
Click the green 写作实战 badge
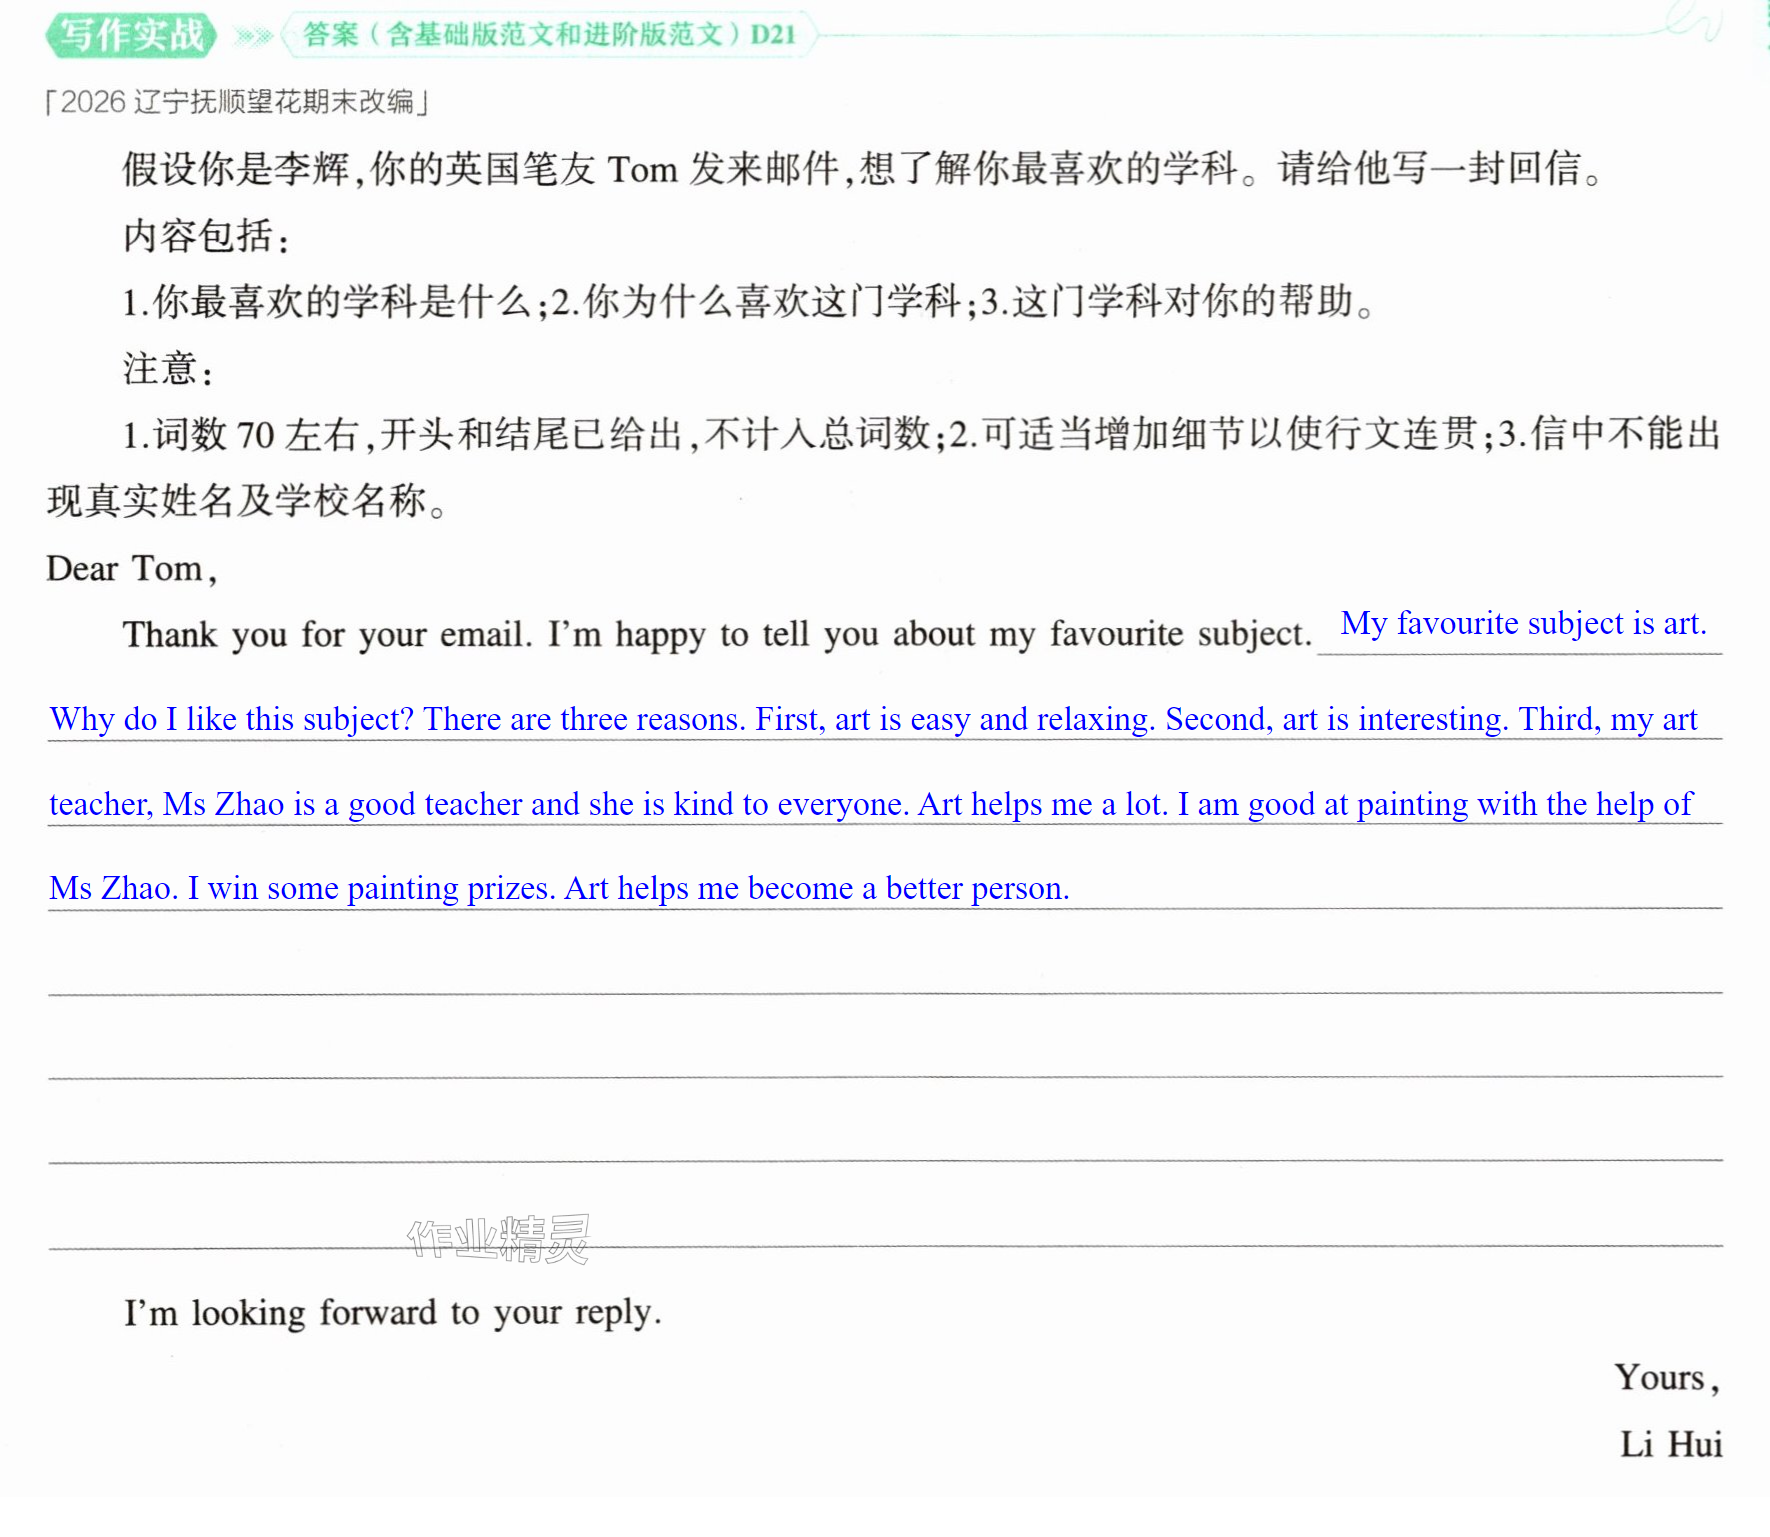(131, 35)
